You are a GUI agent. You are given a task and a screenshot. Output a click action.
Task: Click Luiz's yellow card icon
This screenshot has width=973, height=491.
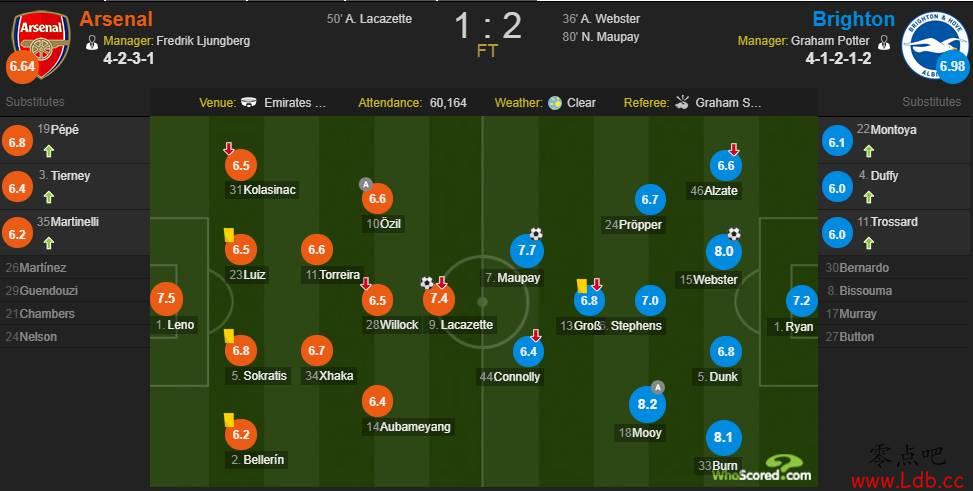[229, 234]
